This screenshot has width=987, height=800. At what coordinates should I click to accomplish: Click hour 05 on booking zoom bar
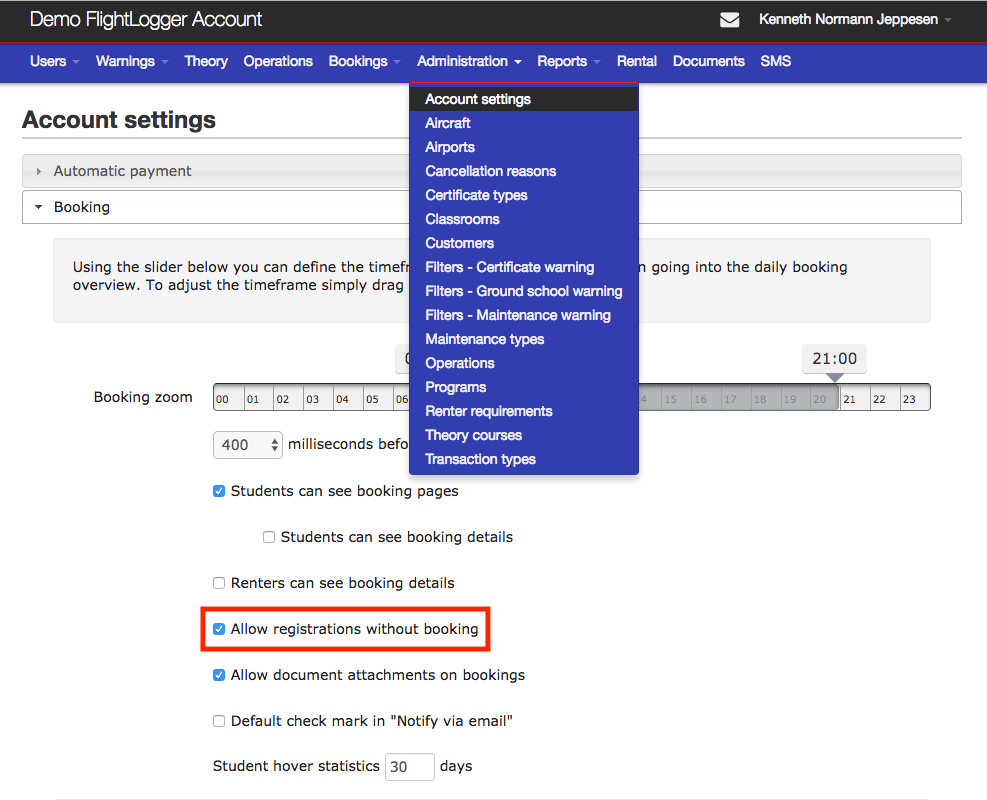(x=378, y=398)
